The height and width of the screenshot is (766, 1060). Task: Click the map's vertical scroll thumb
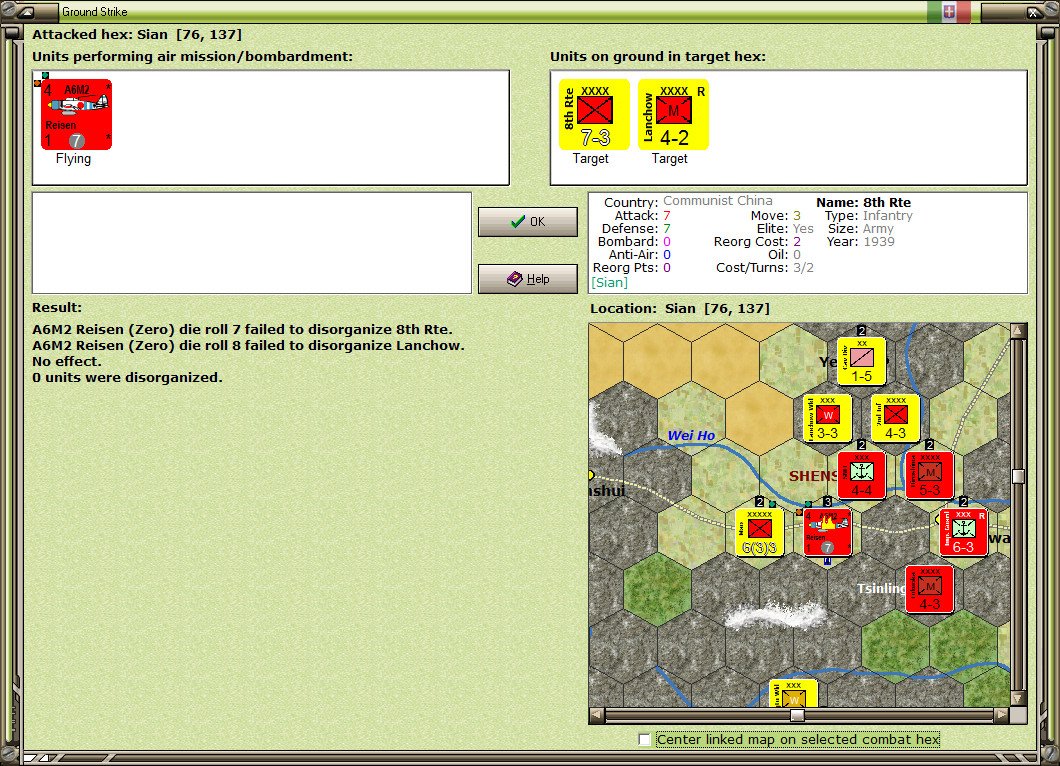[x=1019, y=476]
